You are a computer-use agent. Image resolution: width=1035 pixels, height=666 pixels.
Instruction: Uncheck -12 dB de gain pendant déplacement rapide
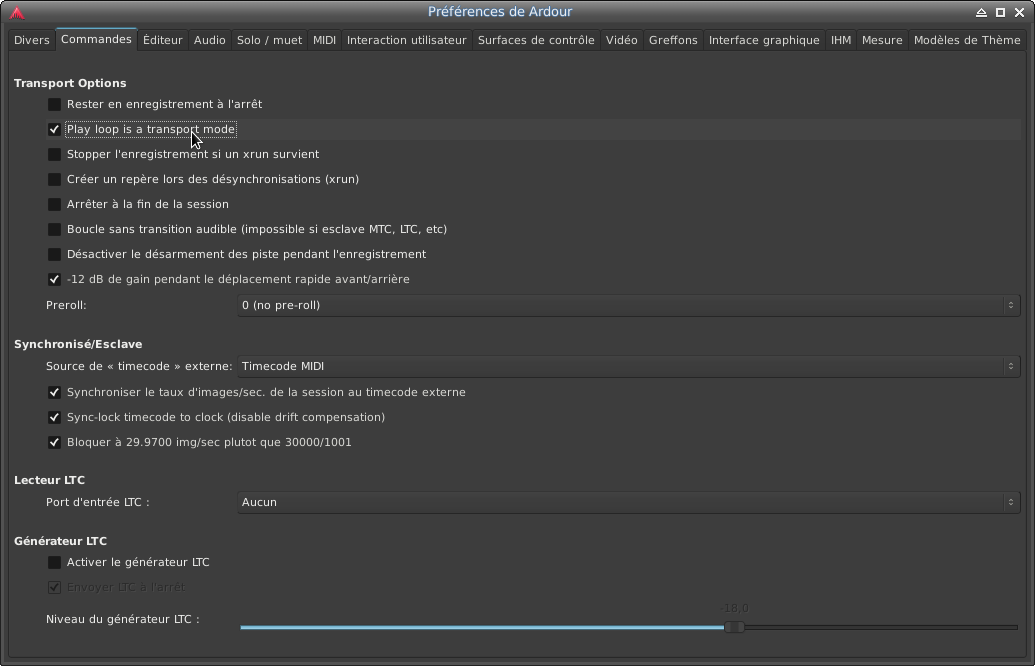pos(54,280)
